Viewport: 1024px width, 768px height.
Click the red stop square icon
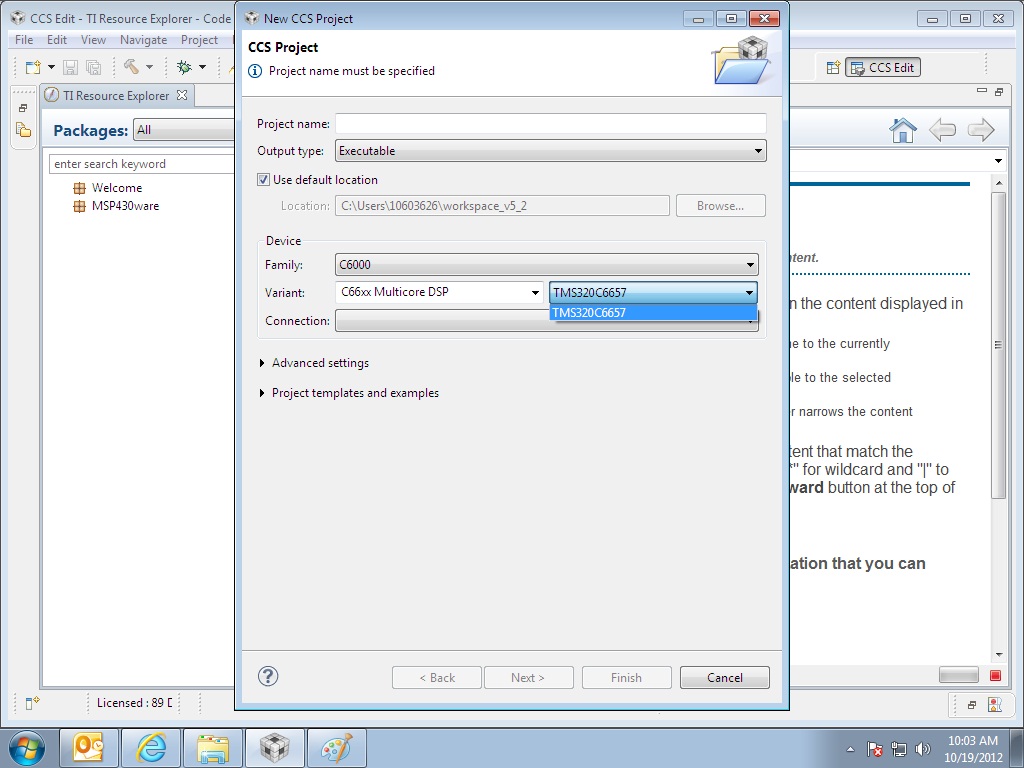coord(995,675)
